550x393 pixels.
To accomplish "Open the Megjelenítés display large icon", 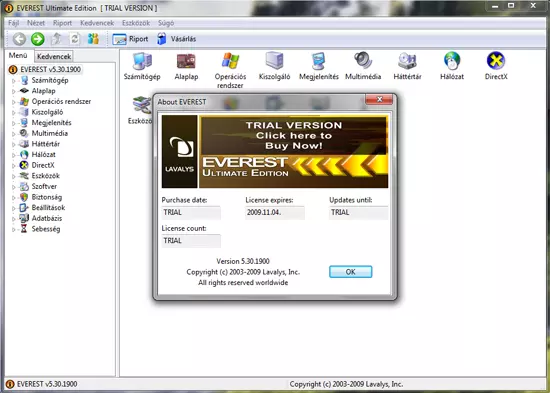I will click(x=318, y=66).
